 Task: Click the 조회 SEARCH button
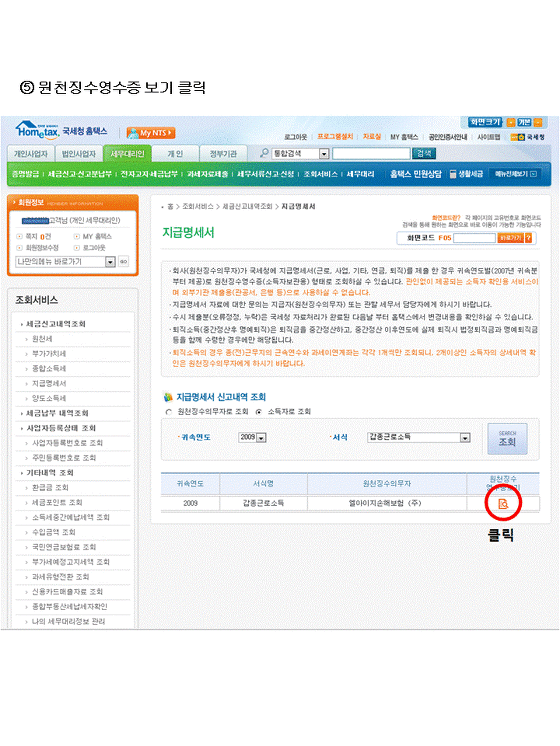507,439
